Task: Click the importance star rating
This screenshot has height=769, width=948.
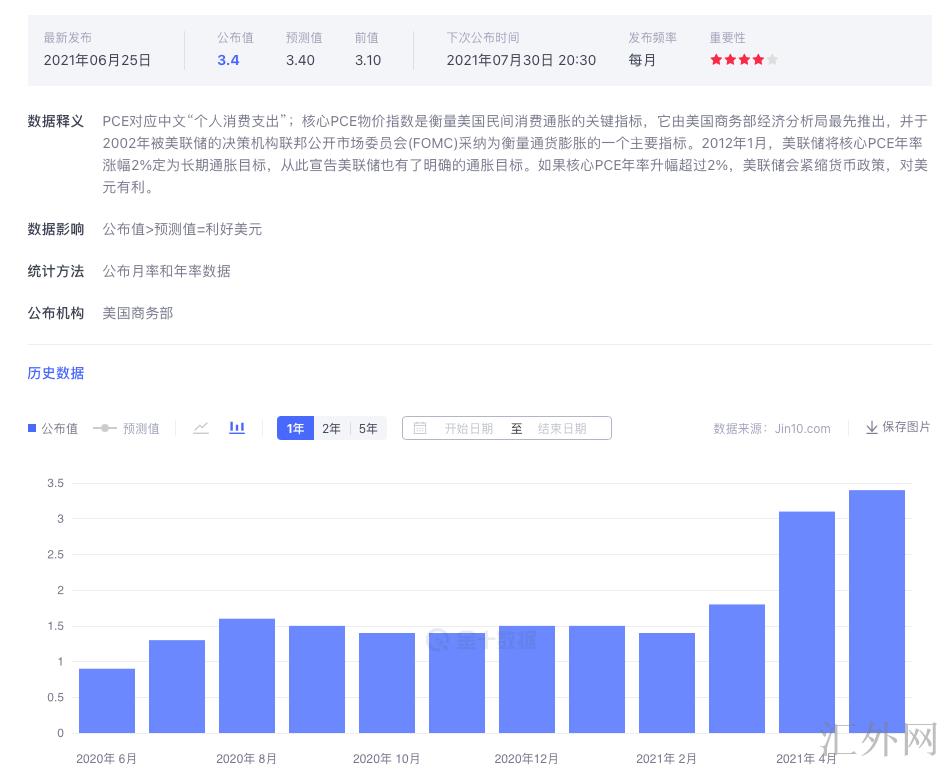Action: click(x=743, y=60)
